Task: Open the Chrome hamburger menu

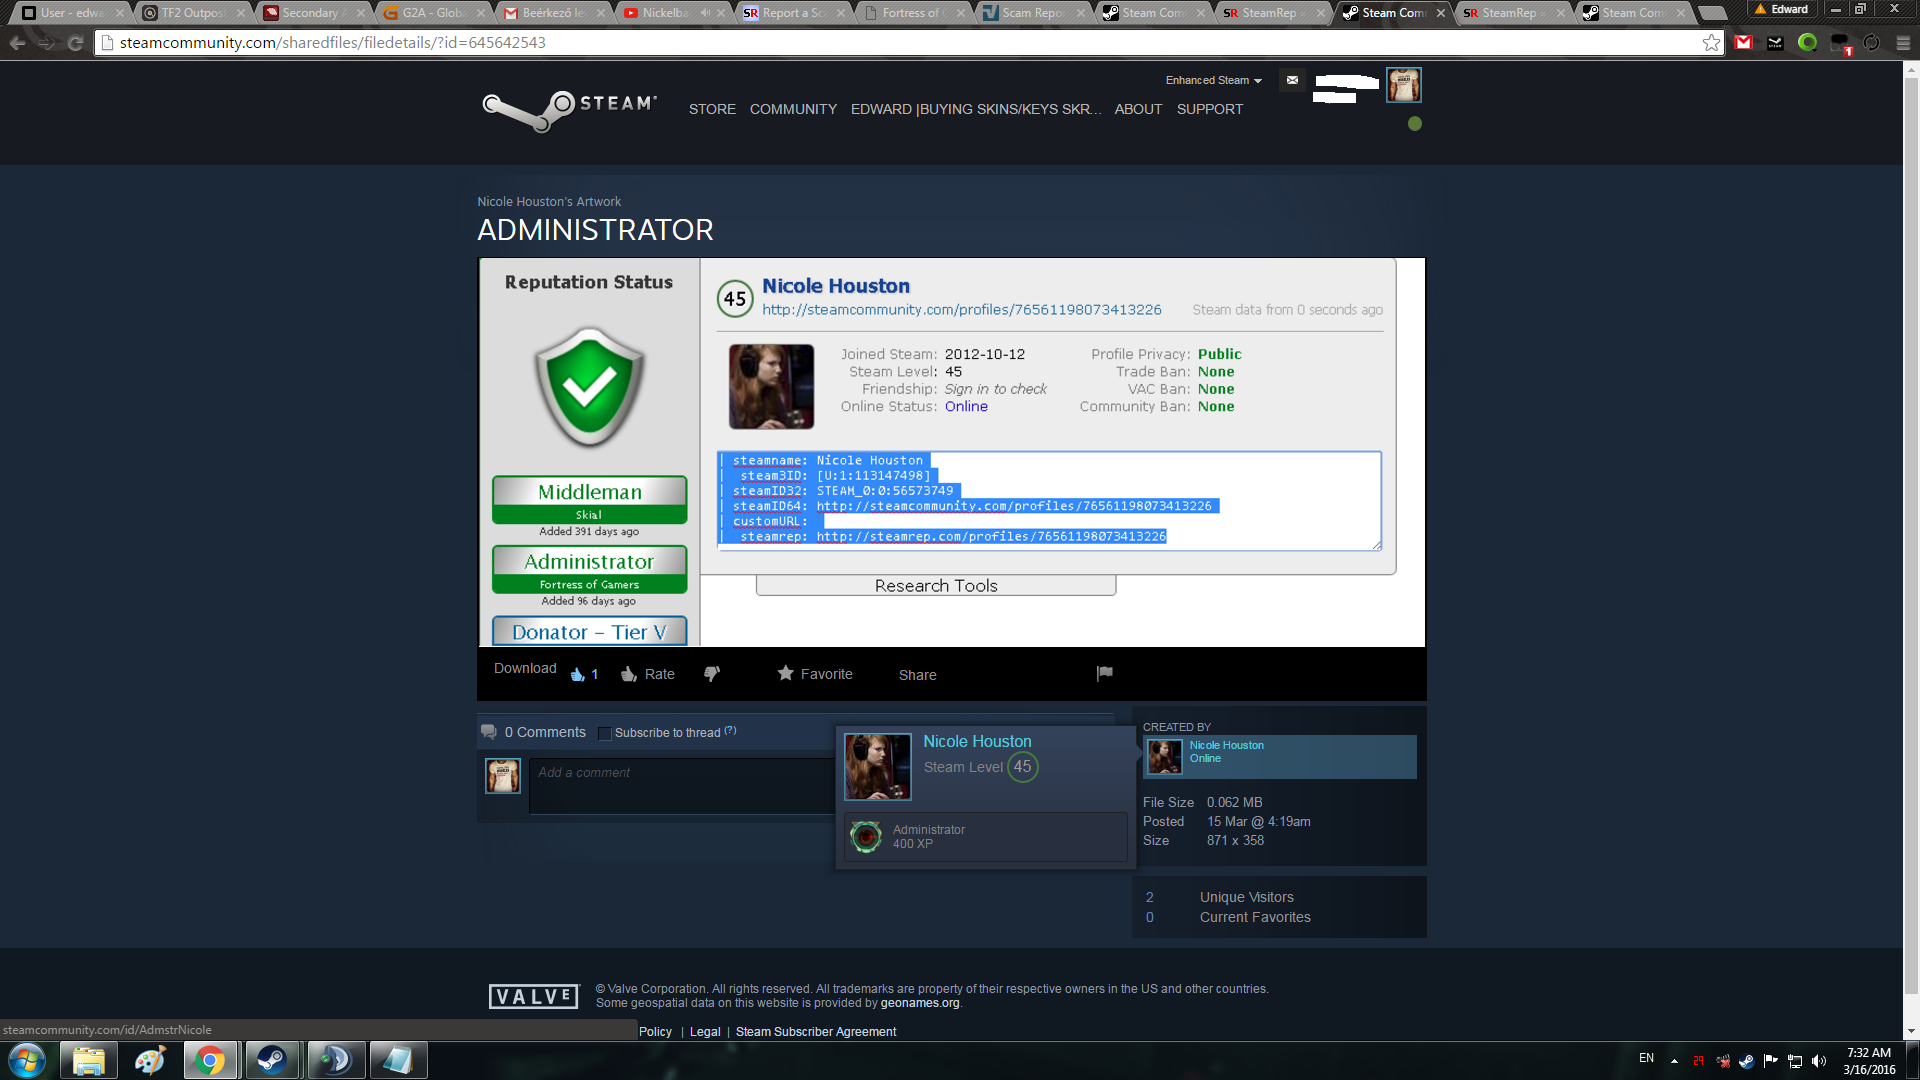Action: [1903, 43]
